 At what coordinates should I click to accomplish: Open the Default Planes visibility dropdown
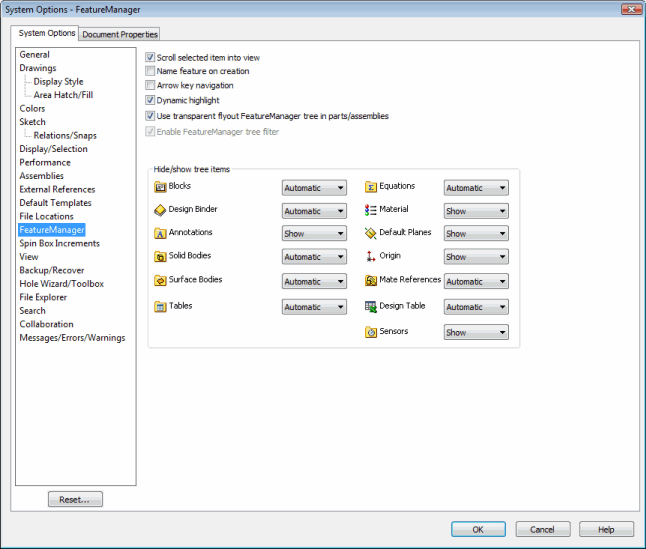coord(476,234)
